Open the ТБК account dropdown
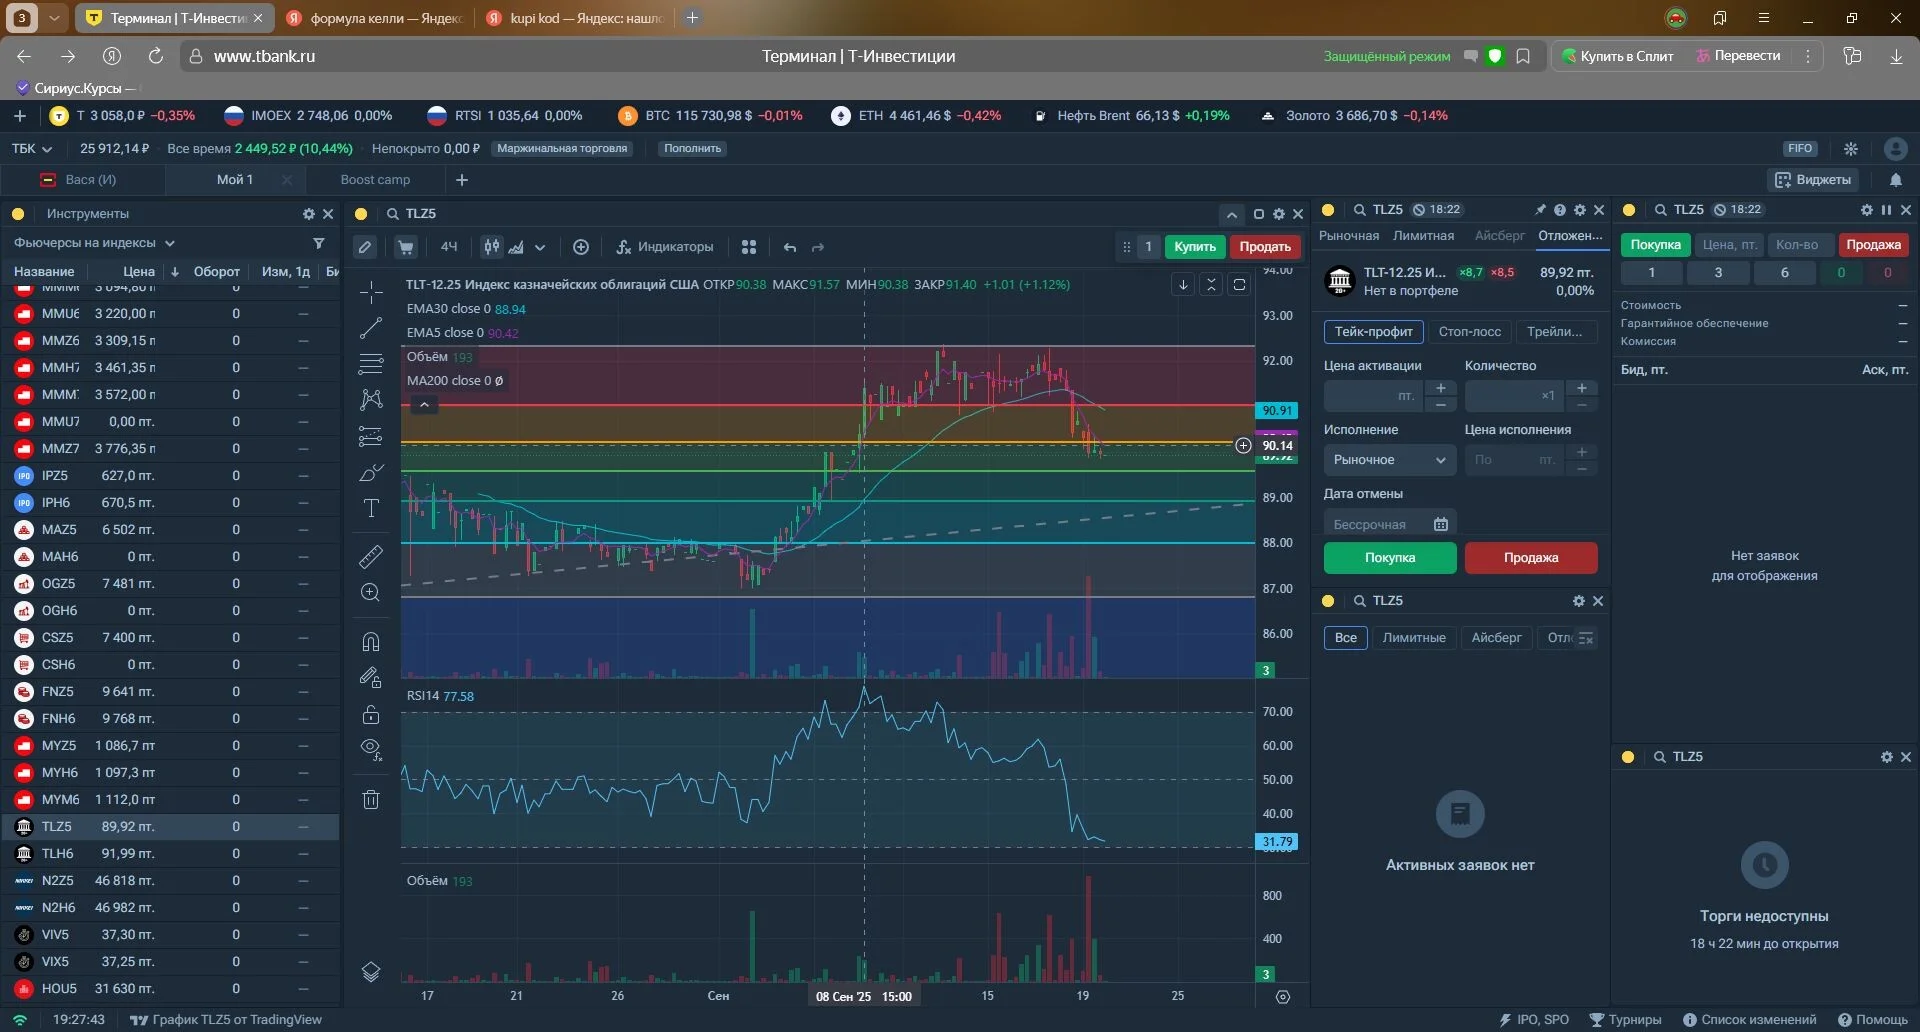Screen dimensions: 1920x1032 point(32,148)
